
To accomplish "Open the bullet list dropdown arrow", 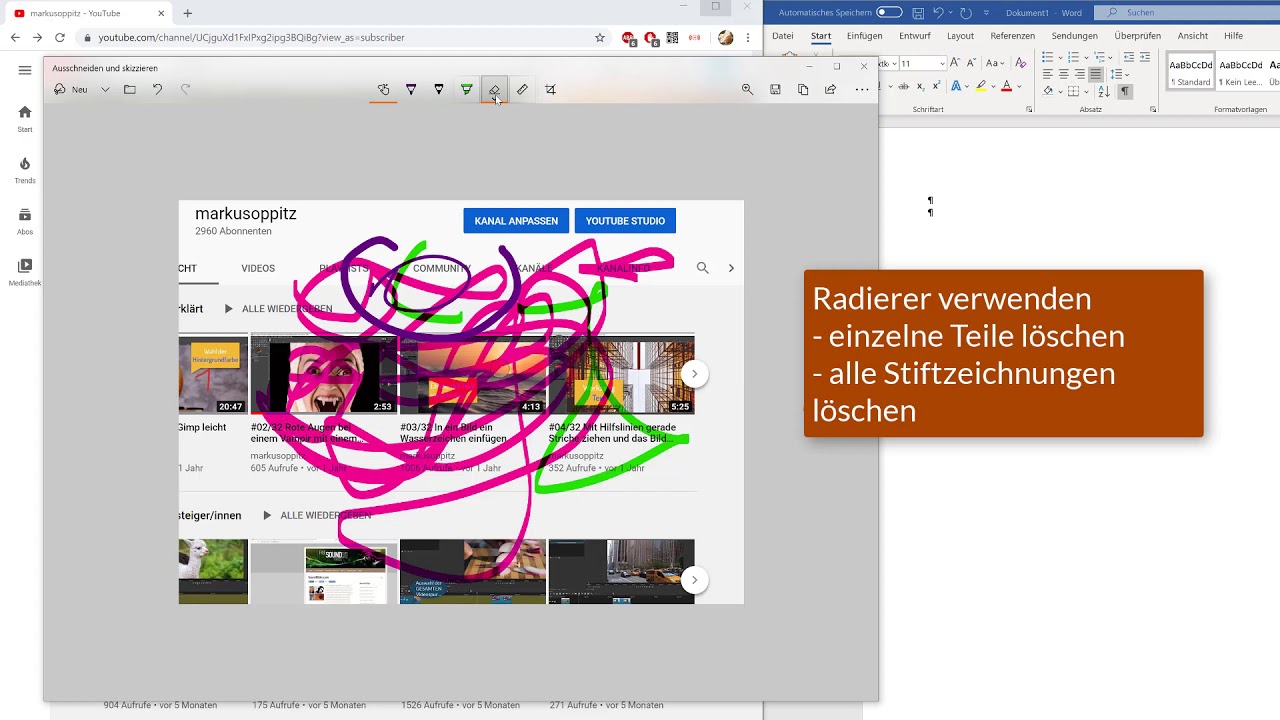I will 1060,57.
